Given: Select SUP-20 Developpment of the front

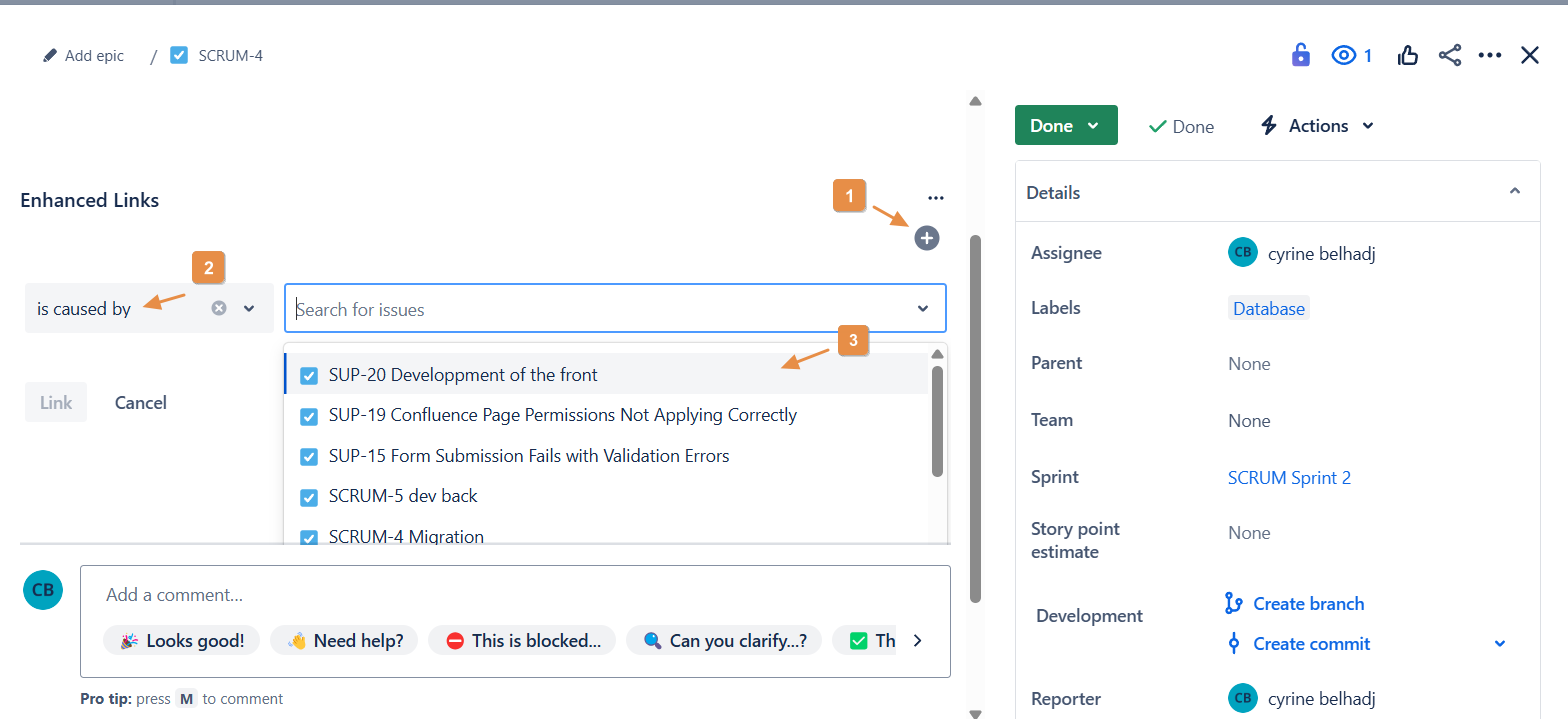Looking at the screenshot, I should tap(463, 375).
